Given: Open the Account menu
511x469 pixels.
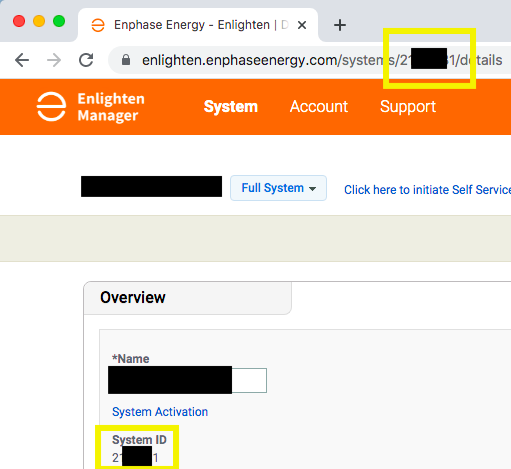Looking at the screenshot, I should (319, 107).
